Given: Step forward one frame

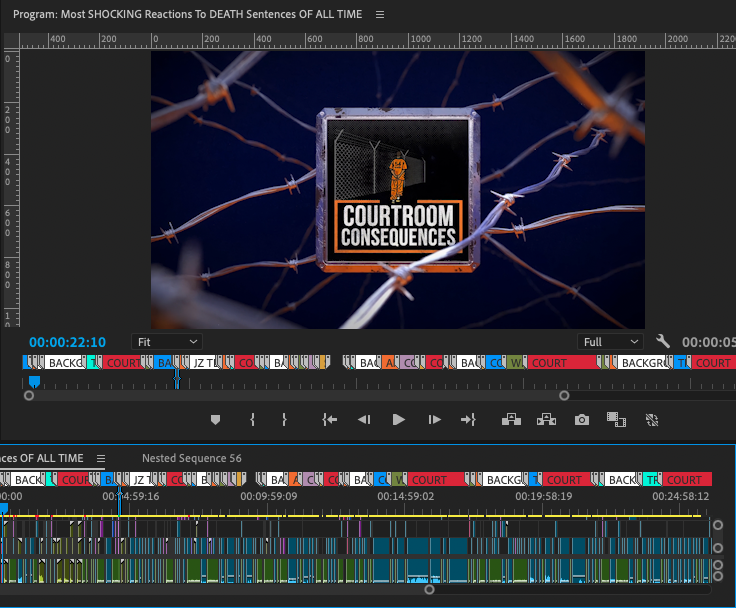Looking at the screenshot, I should pos(434,419).
